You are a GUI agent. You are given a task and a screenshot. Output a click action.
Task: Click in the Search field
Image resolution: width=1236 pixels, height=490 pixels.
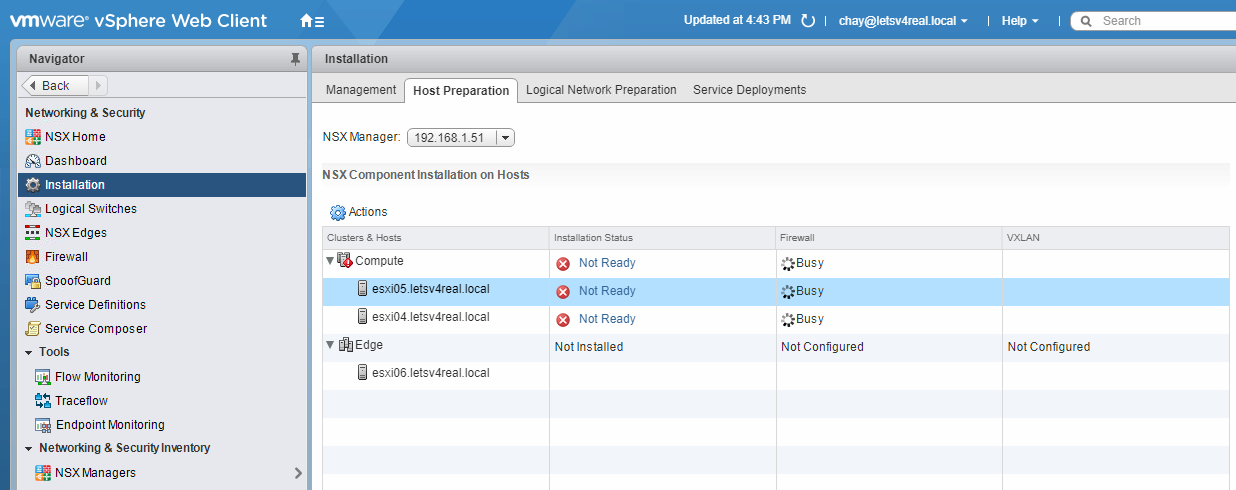pyautogui.click(x=1160, y=21)
